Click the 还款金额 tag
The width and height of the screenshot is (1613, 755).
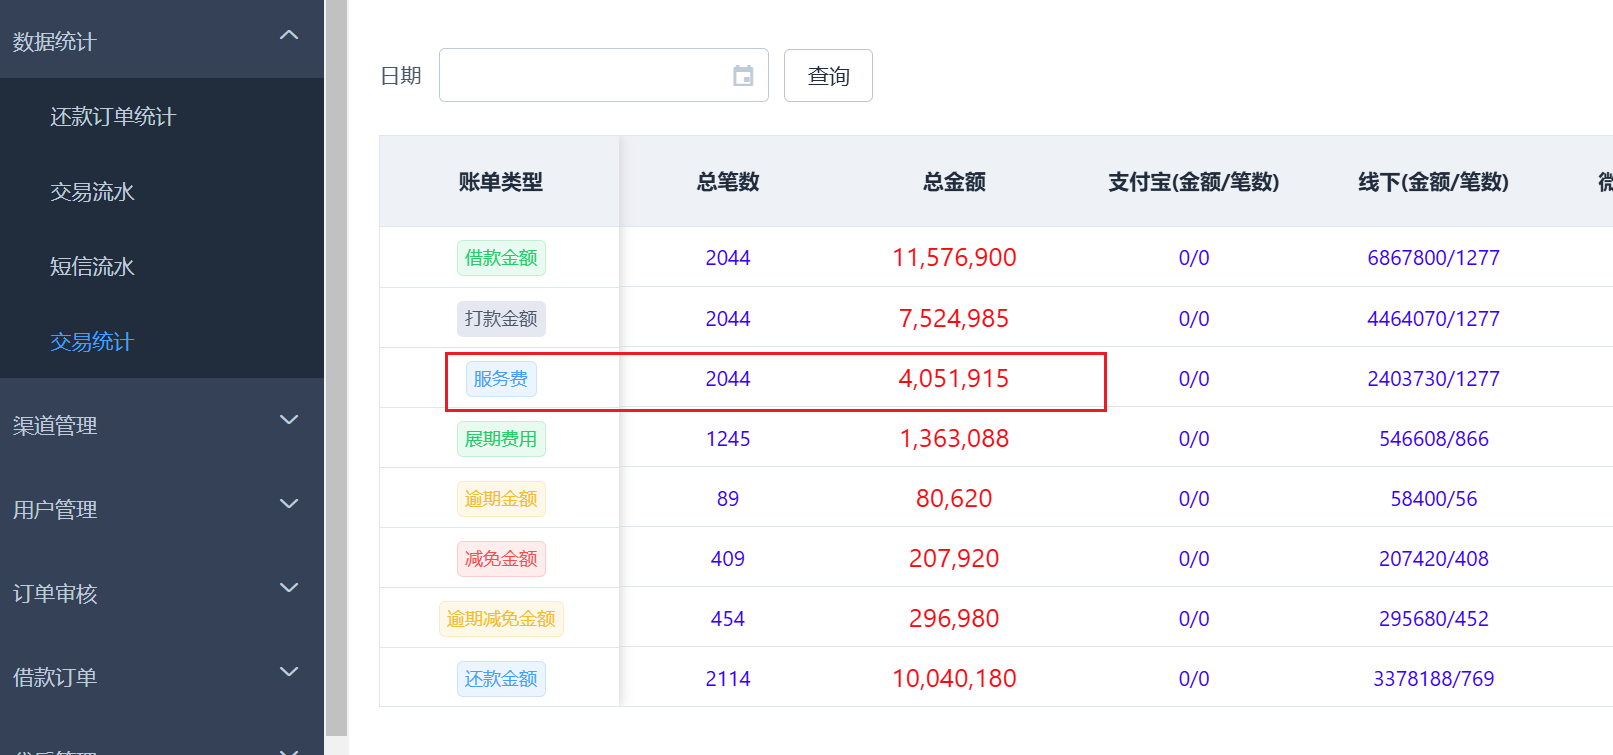pyautogui.click(x=501, y=679)
